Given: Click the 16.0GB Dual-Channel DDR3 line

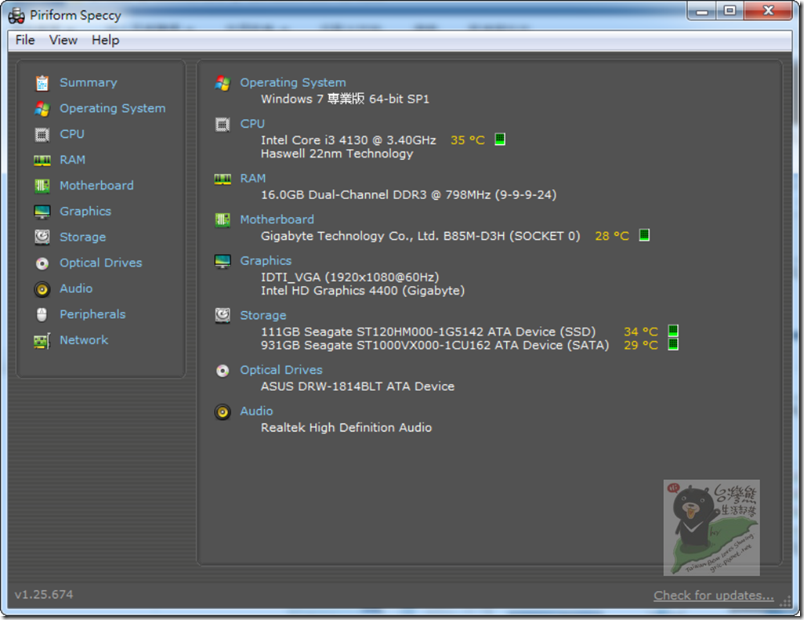Looking at the screenshot, I should coord(409,195).
